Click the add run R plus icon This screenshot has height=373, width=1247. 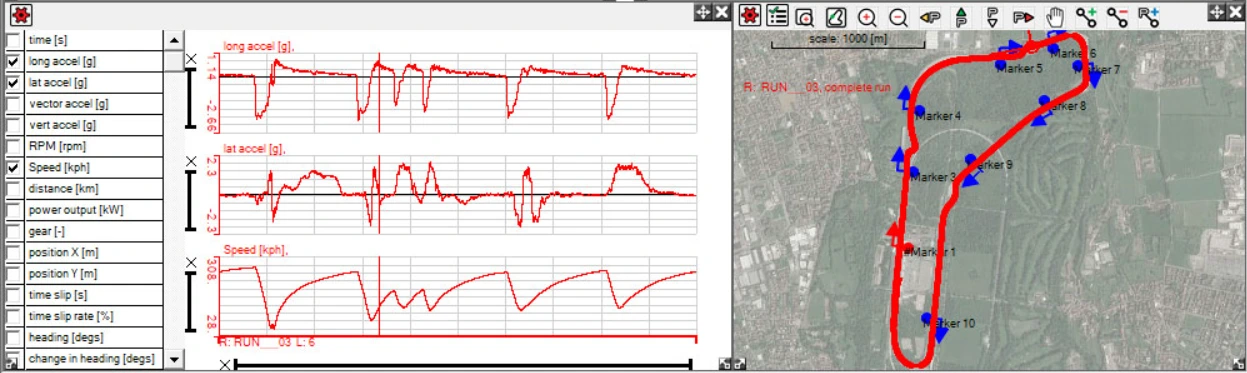(1148, 16)
